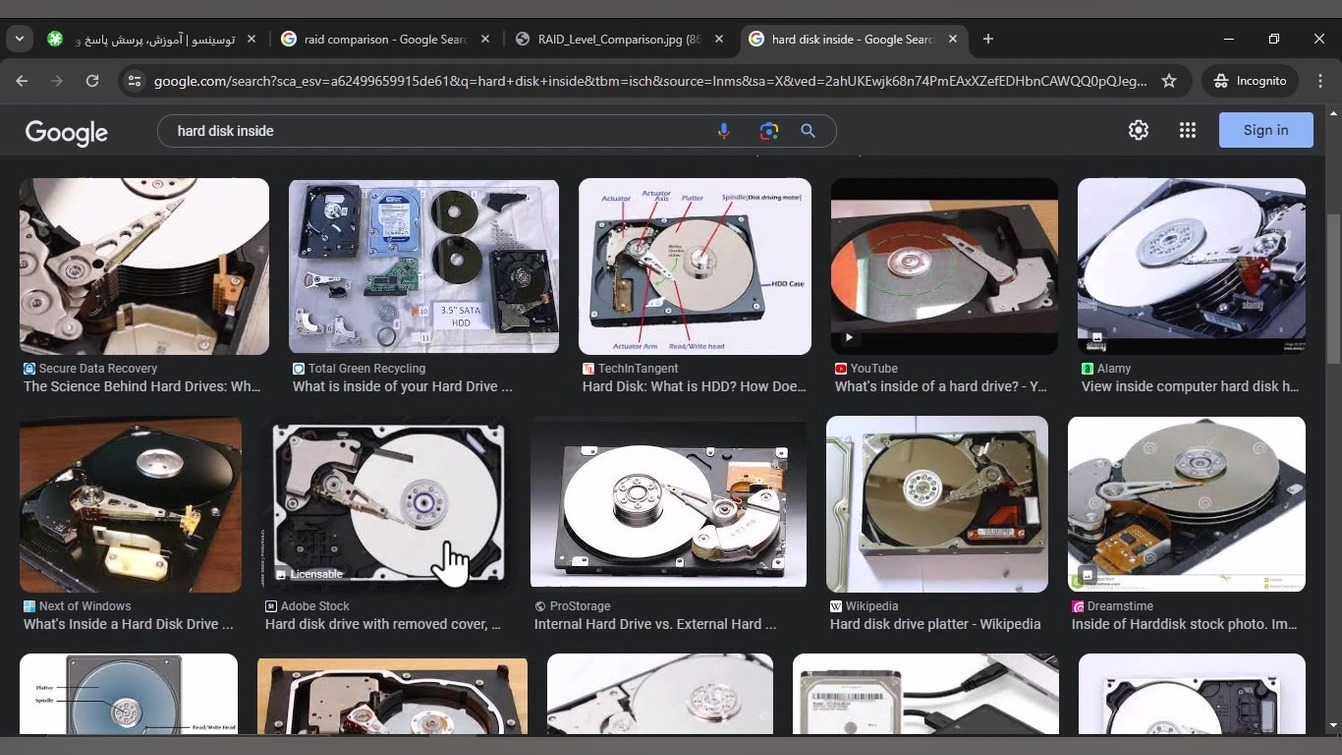Click the Alamy source favicon

click(x=1087, y=369)
